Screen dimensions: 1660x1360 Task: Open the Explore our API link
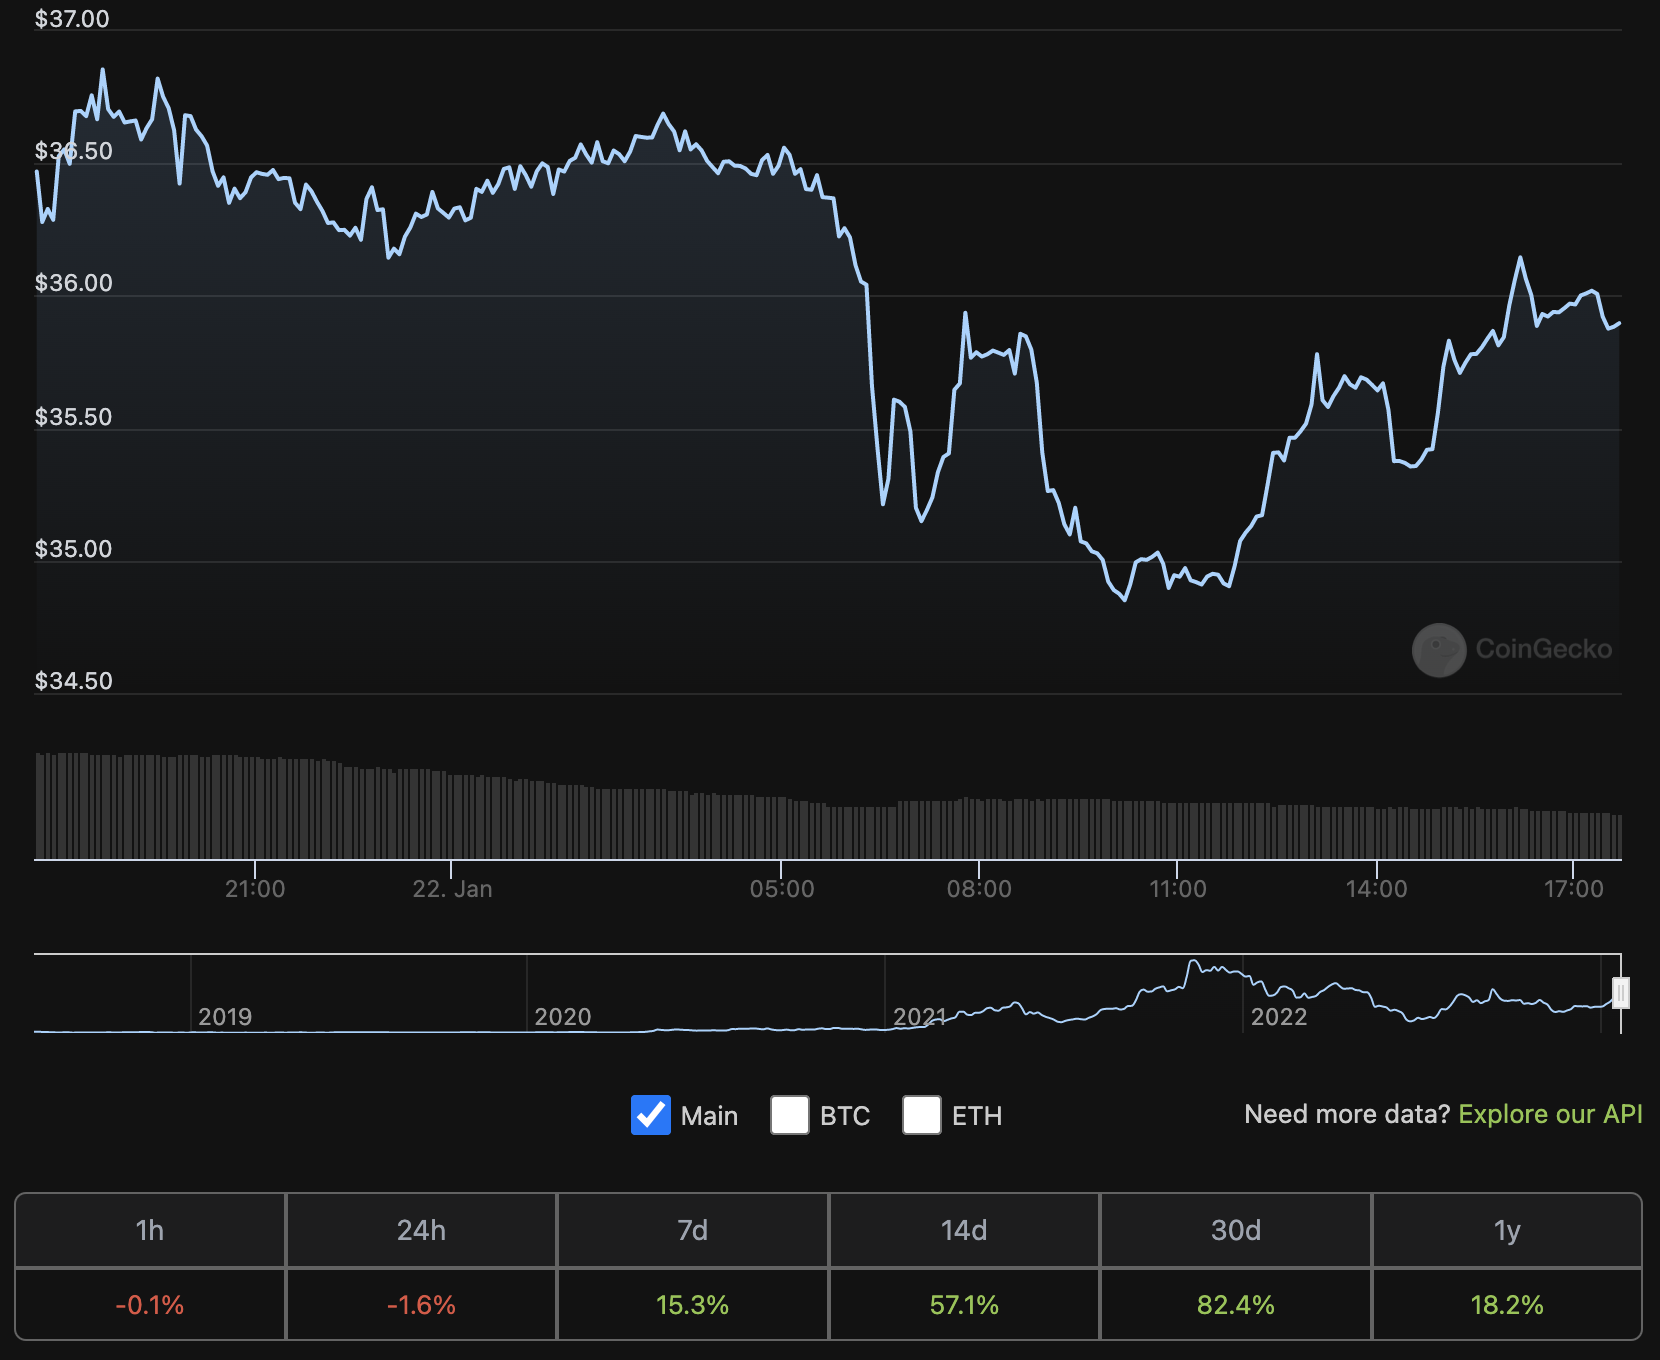click(x=1549, y=1114)
